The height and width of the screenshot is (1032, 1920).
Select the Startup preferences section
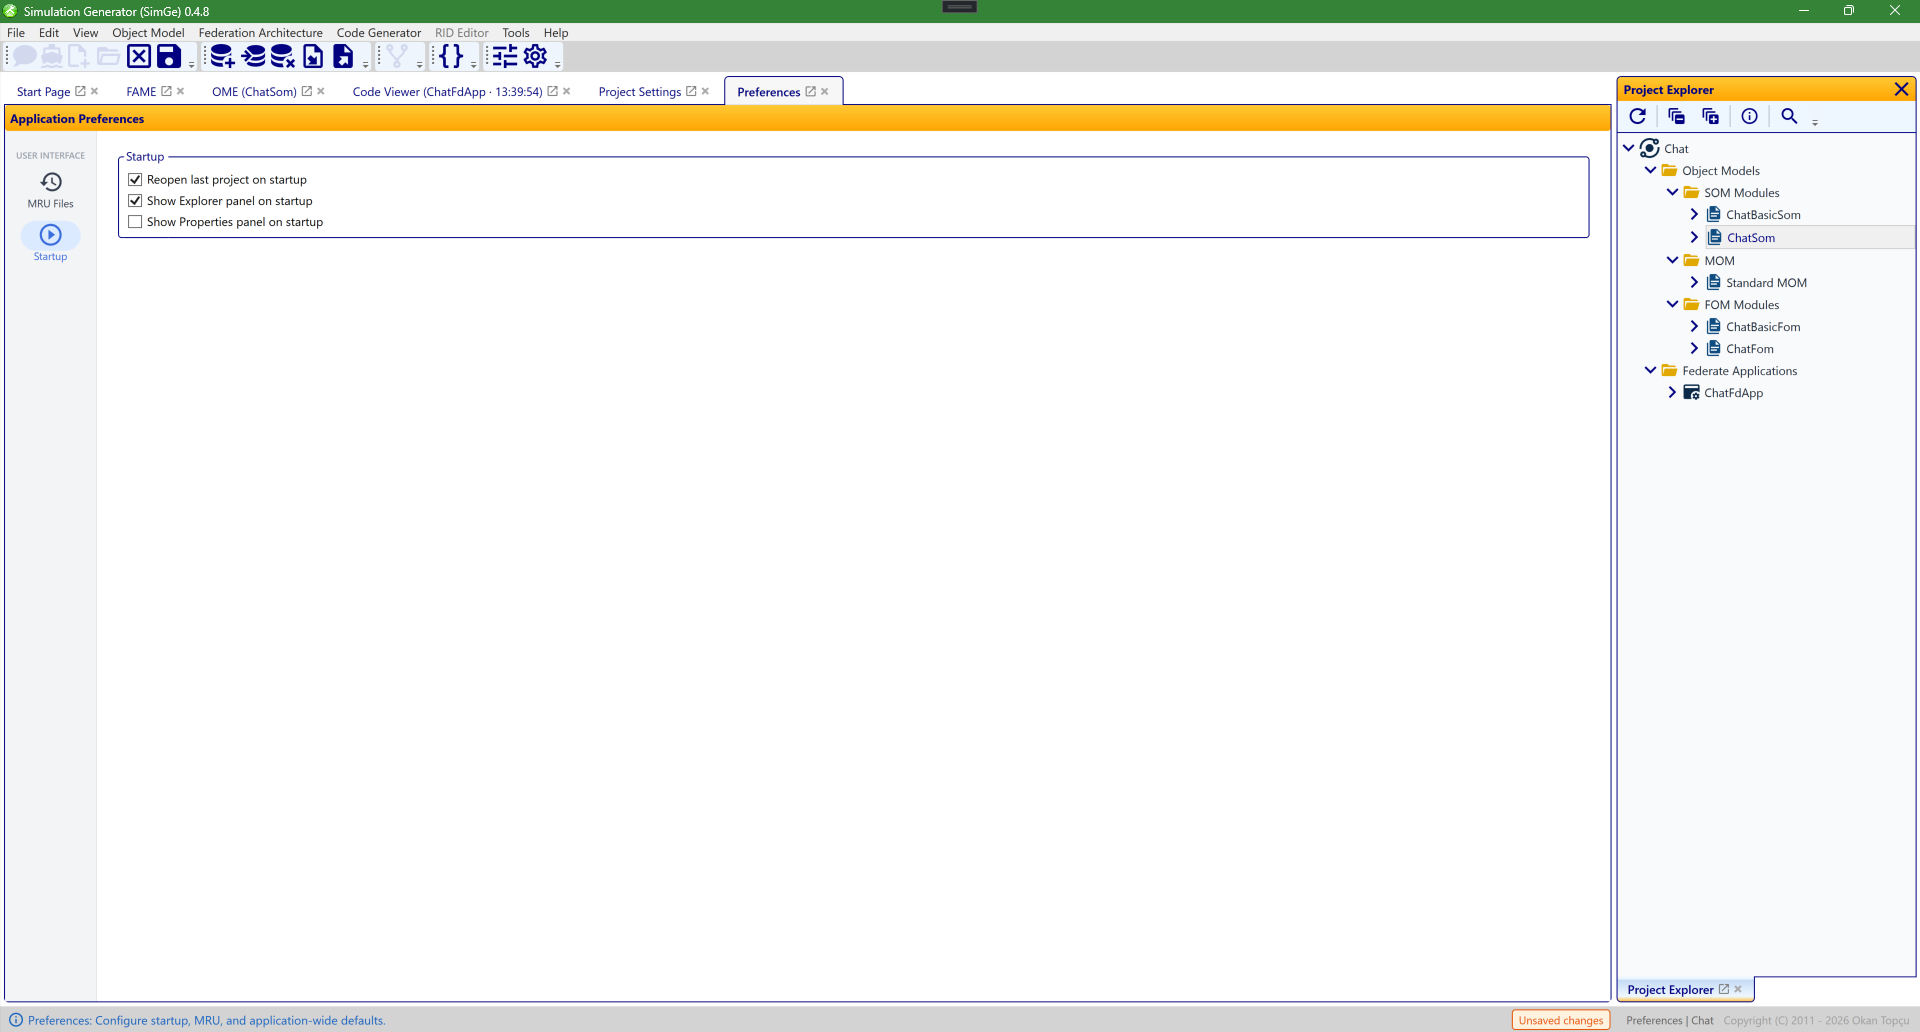51,243
